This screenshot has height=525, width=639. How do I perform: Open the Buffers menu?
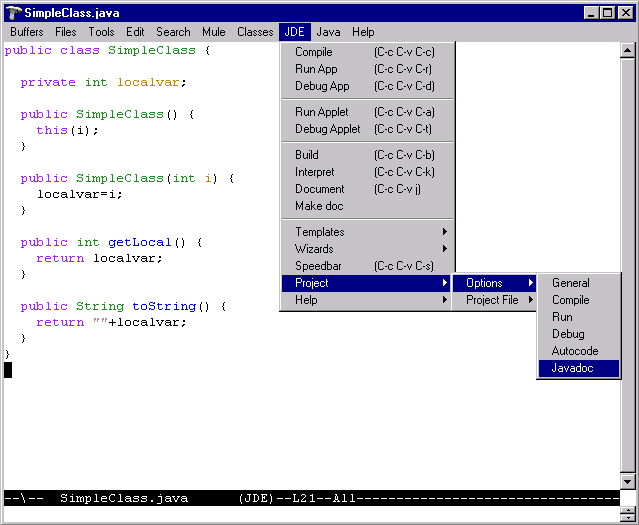pyautogui.click(x=26, y=32)
